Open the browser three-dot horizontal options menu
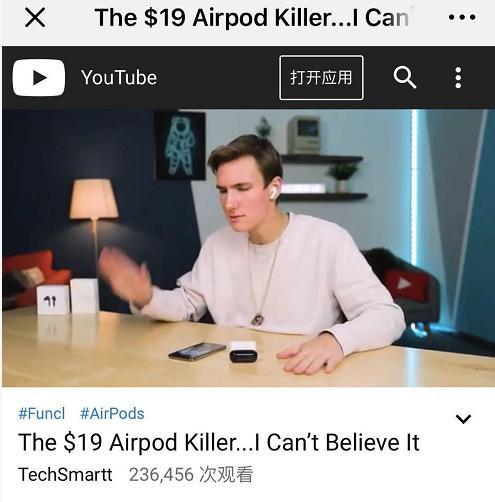Screen dimensions: 495x502 tap(462, 17)
